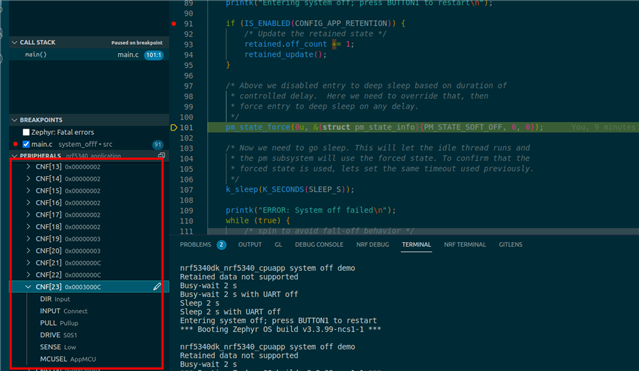The height and width of the screenshot is (371, 639).
Task: Enable Zephyr: Fatal errors breakpoint checkbox
Action: pyautogui.click(x=26, y=132)
